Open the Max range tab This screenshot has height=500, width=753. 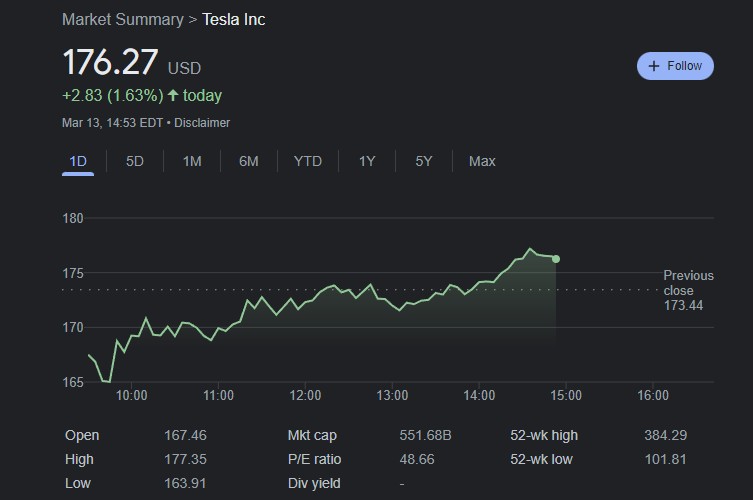point(482,161)
